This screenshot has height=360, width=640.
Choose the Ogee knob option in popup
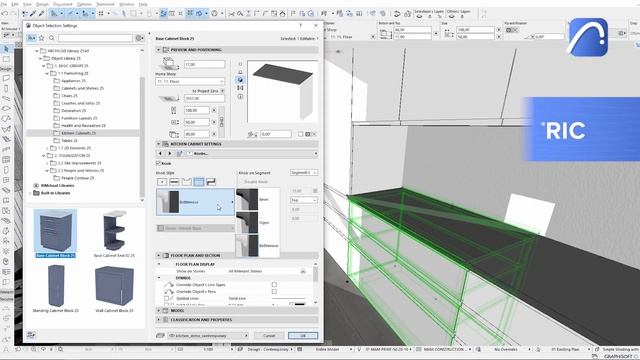[x=258, y=222]
